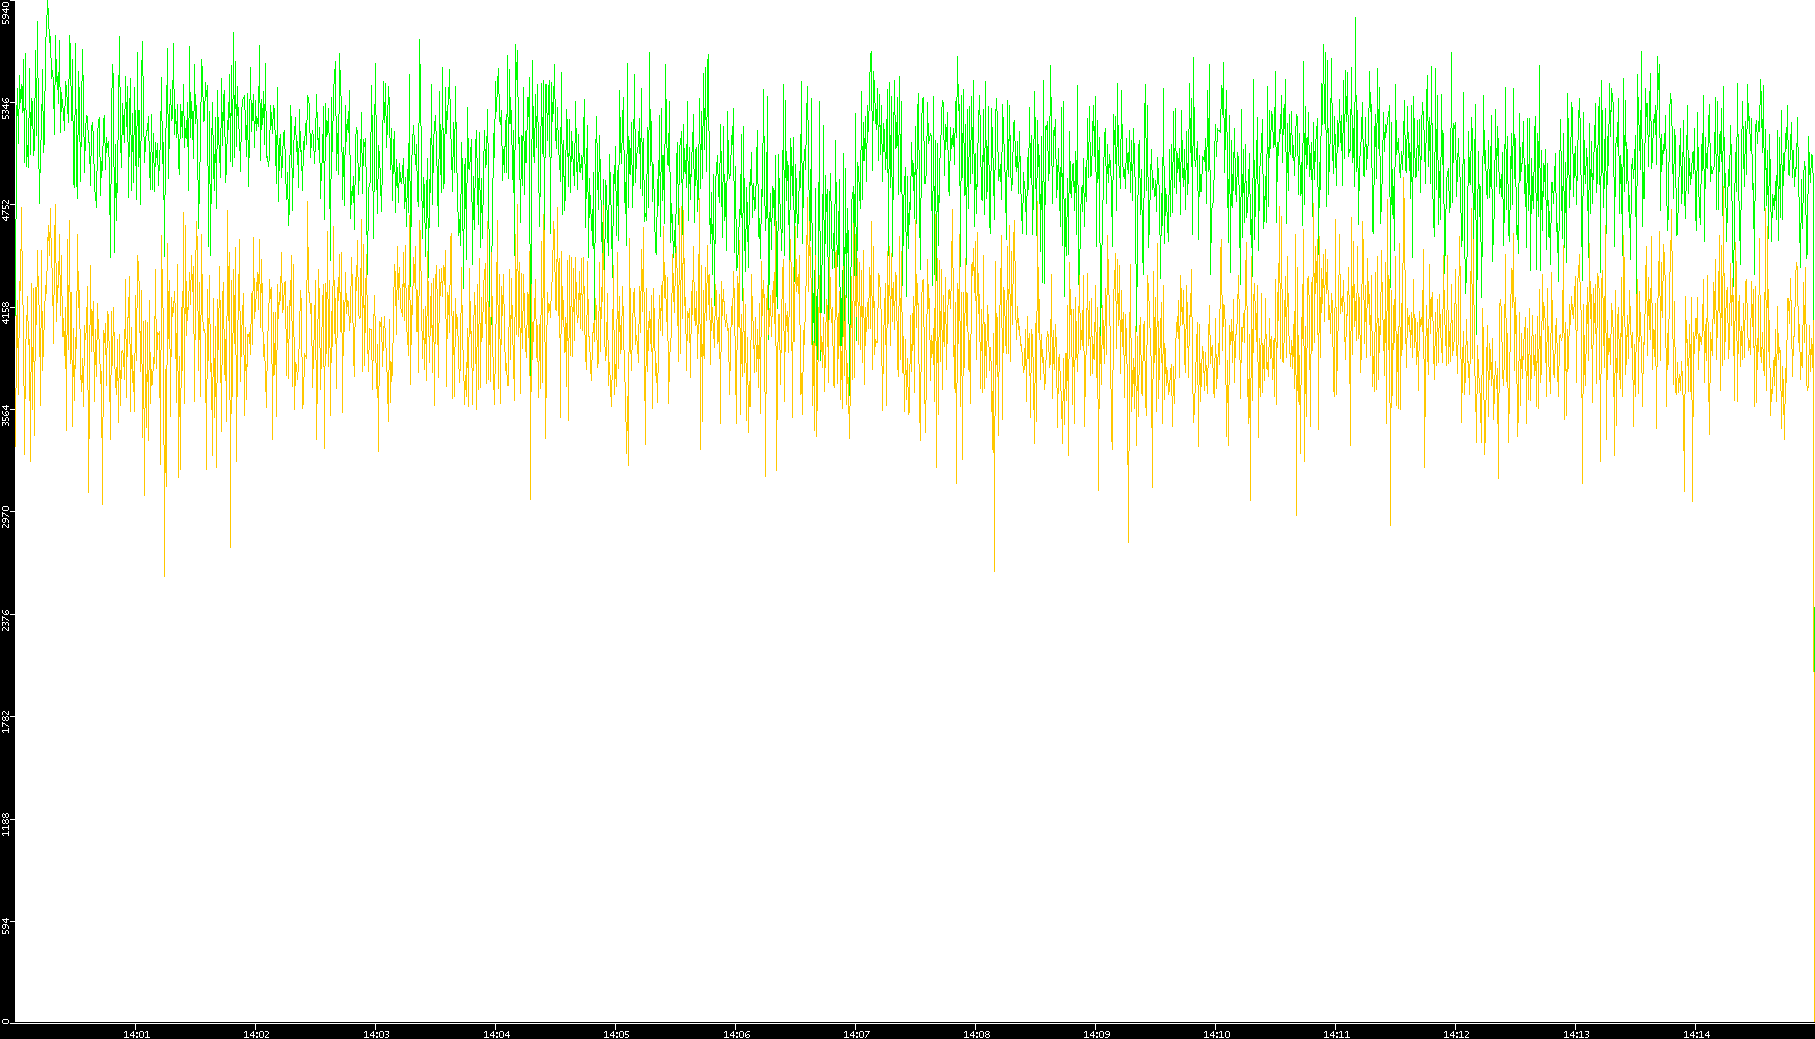Click the 14:01 time label on the x-axis

136,1033
